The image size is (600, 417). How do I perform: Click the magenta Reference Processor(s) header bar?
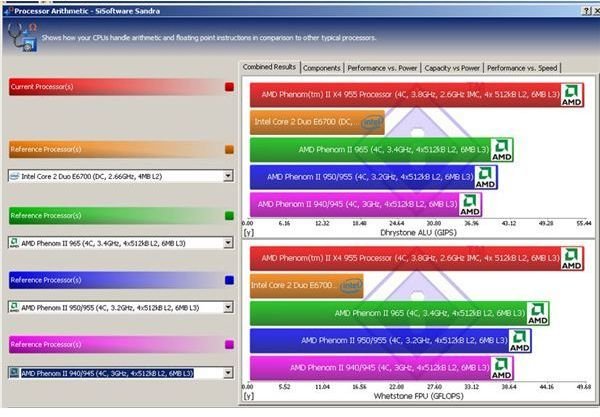coord(116,345)
